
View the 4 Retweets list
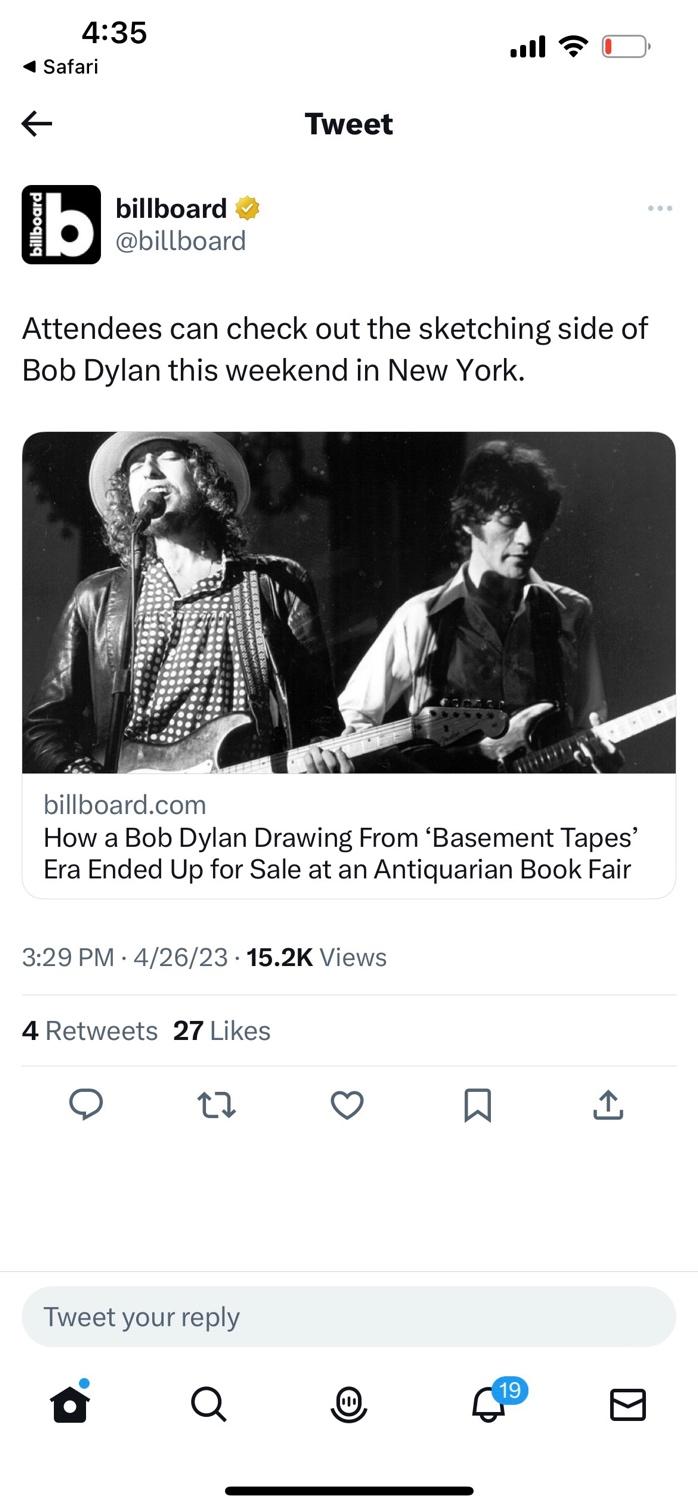[90, 1030]
